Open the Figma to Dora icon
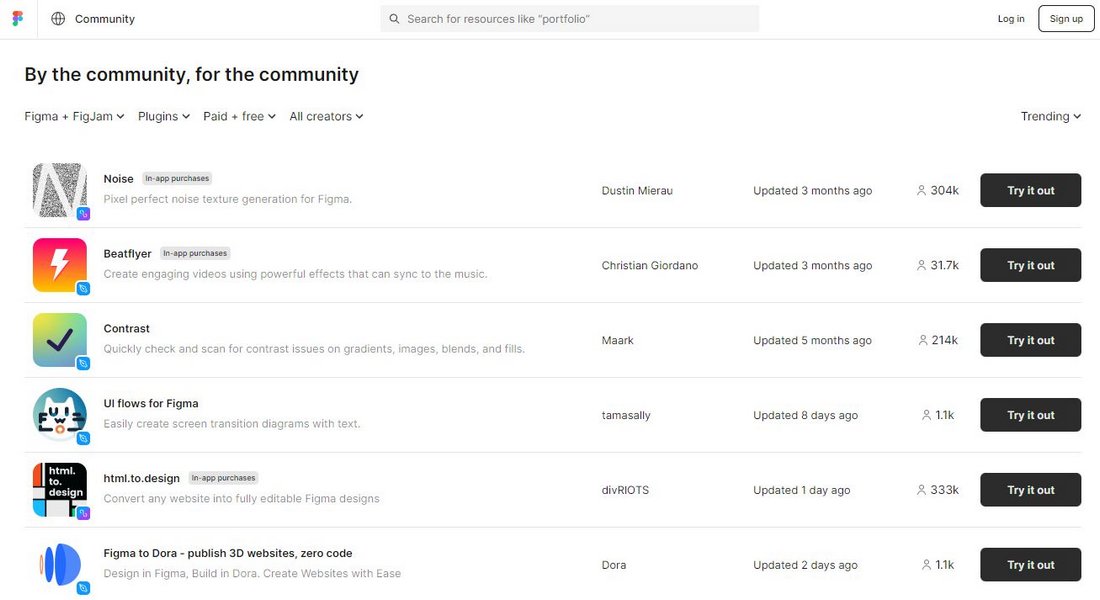Image resolution: width=1100 pixels, height=600 pixels. (60, 565)
